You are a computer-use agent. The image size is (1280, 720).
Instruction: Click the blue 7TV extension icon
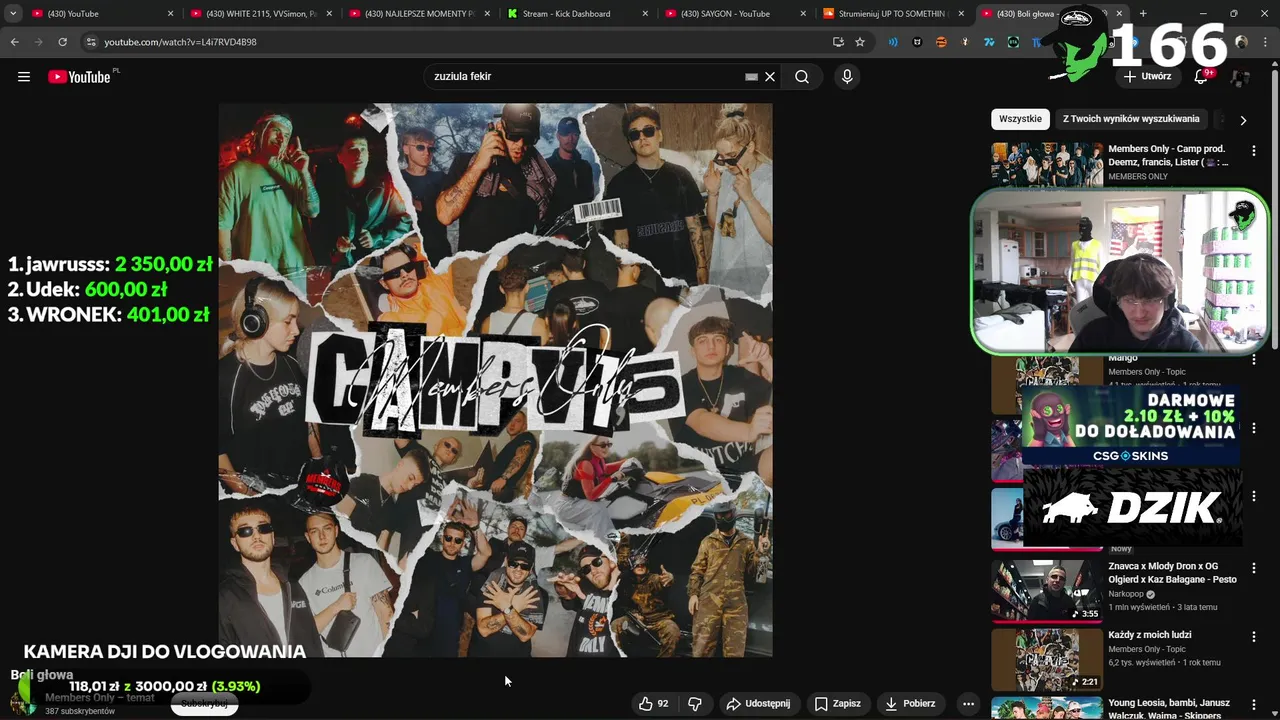click(989, 42)
